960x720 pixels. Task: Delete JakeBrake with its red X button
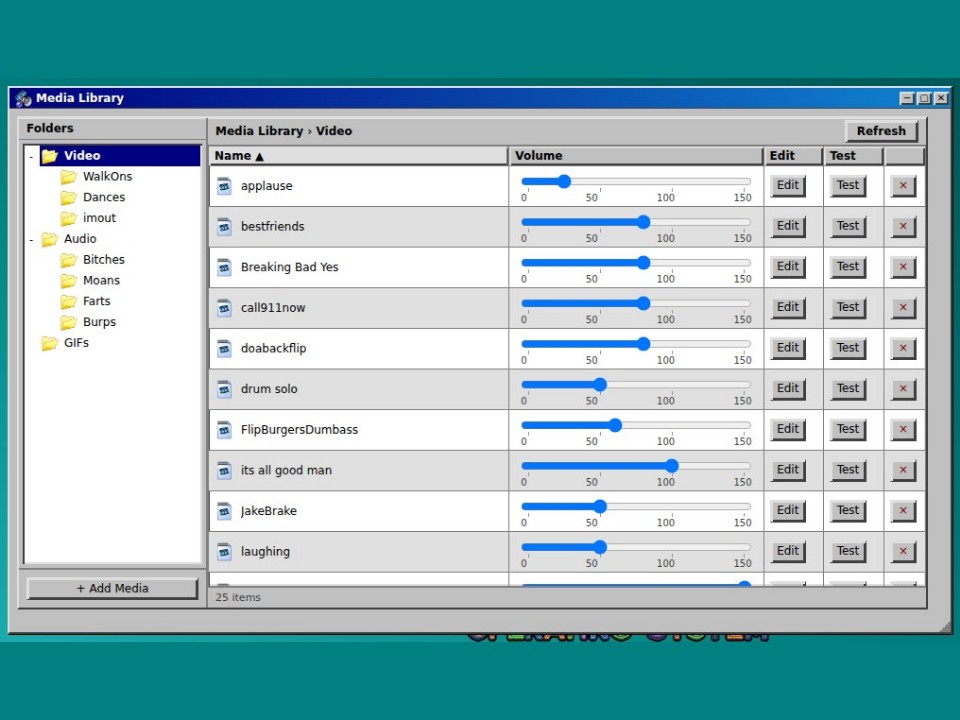point(903,510)
